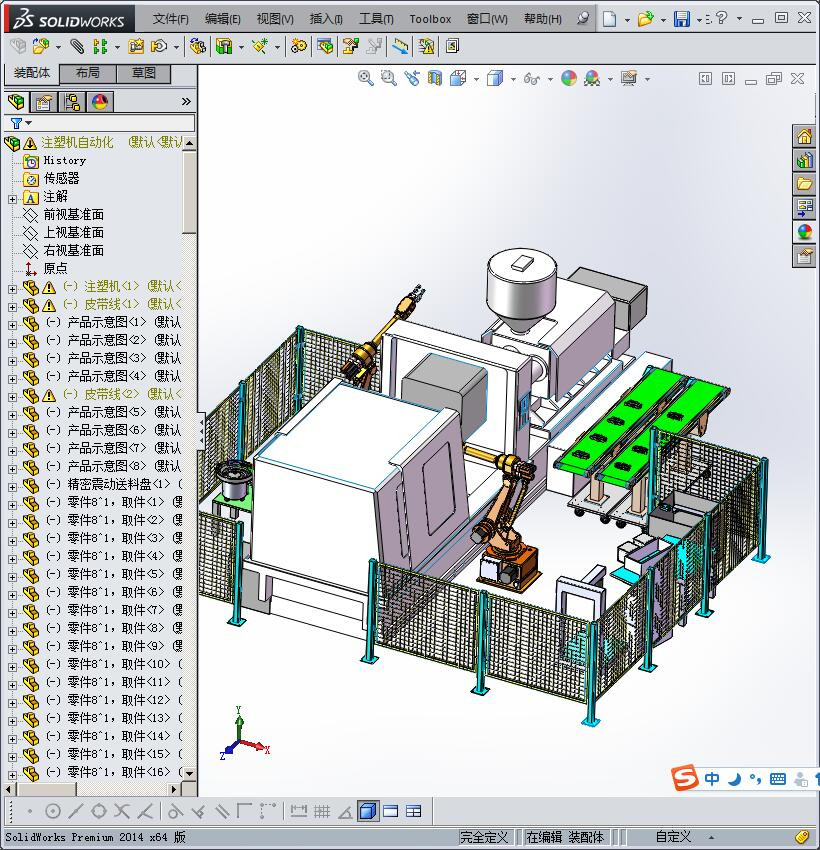Click the New document icon
The width and height of the screenshot is (820, 850).
pos(610,19)
